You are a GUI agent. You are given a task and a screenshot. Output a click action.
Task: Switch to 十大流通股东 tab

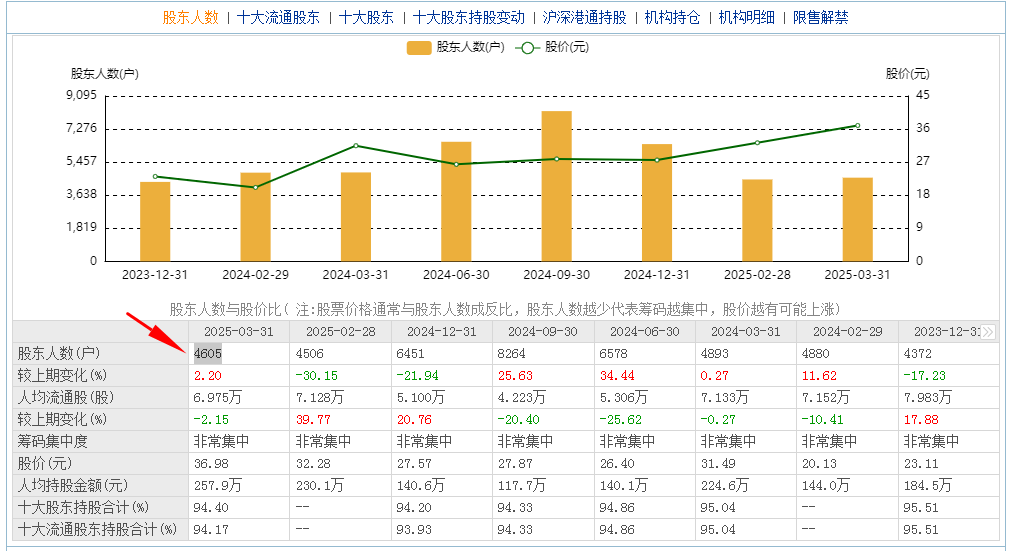[278, 17]
